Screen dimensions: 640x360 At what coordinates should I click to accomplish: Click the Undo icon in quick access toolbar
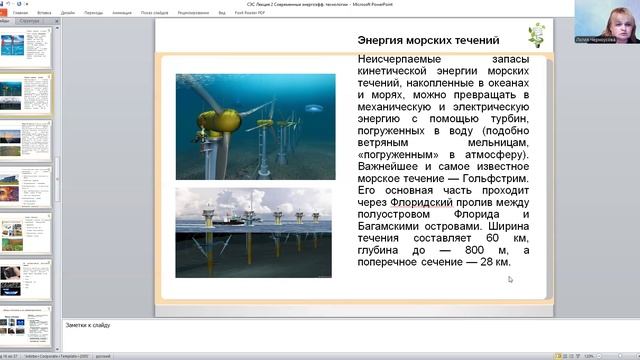click(x=8, y=4)
